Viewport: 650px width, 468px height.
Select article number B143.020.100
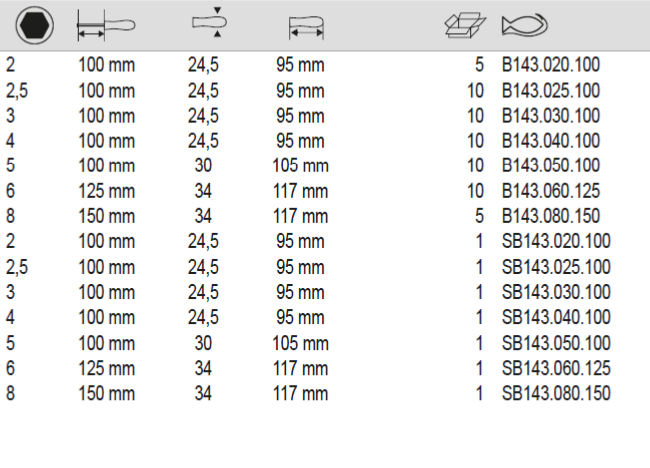coord(550,65)
